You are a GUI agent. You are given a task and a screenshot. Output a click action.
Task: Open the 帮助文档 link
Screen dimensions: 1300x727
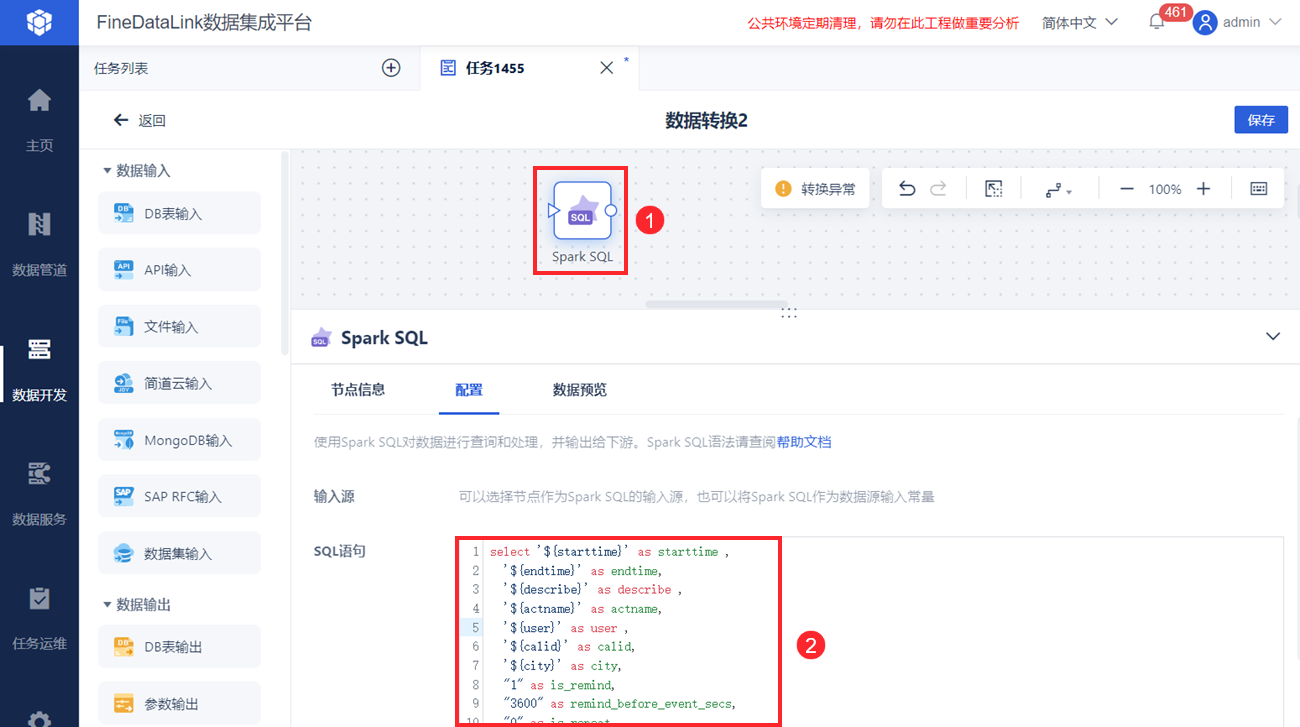[x=804, y=442]
